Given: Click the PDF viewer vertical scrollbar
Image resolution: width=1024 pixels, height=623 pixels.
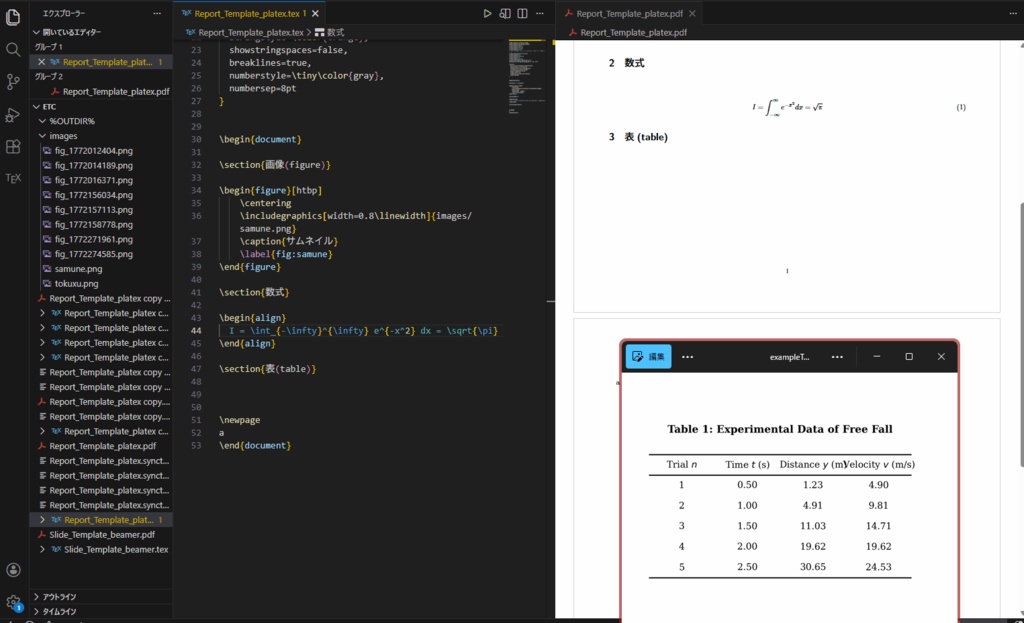Looking at the screenshot, I should coord(1020,333).
